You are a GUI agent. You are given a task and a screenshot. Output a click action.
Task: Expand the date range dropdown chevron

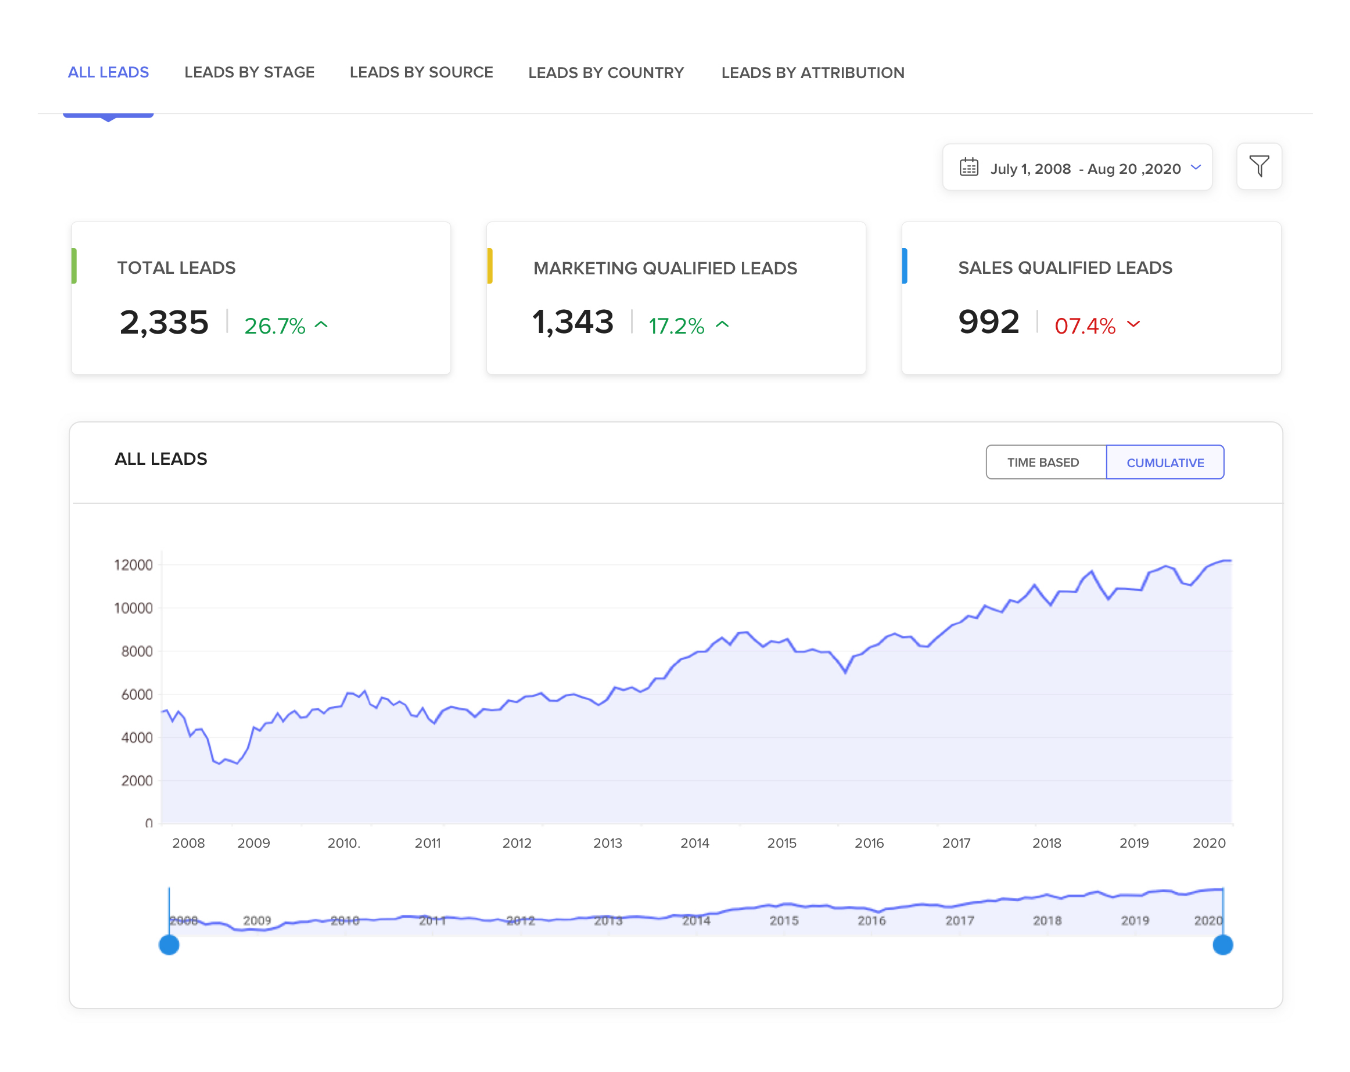tap(1196, 167)
